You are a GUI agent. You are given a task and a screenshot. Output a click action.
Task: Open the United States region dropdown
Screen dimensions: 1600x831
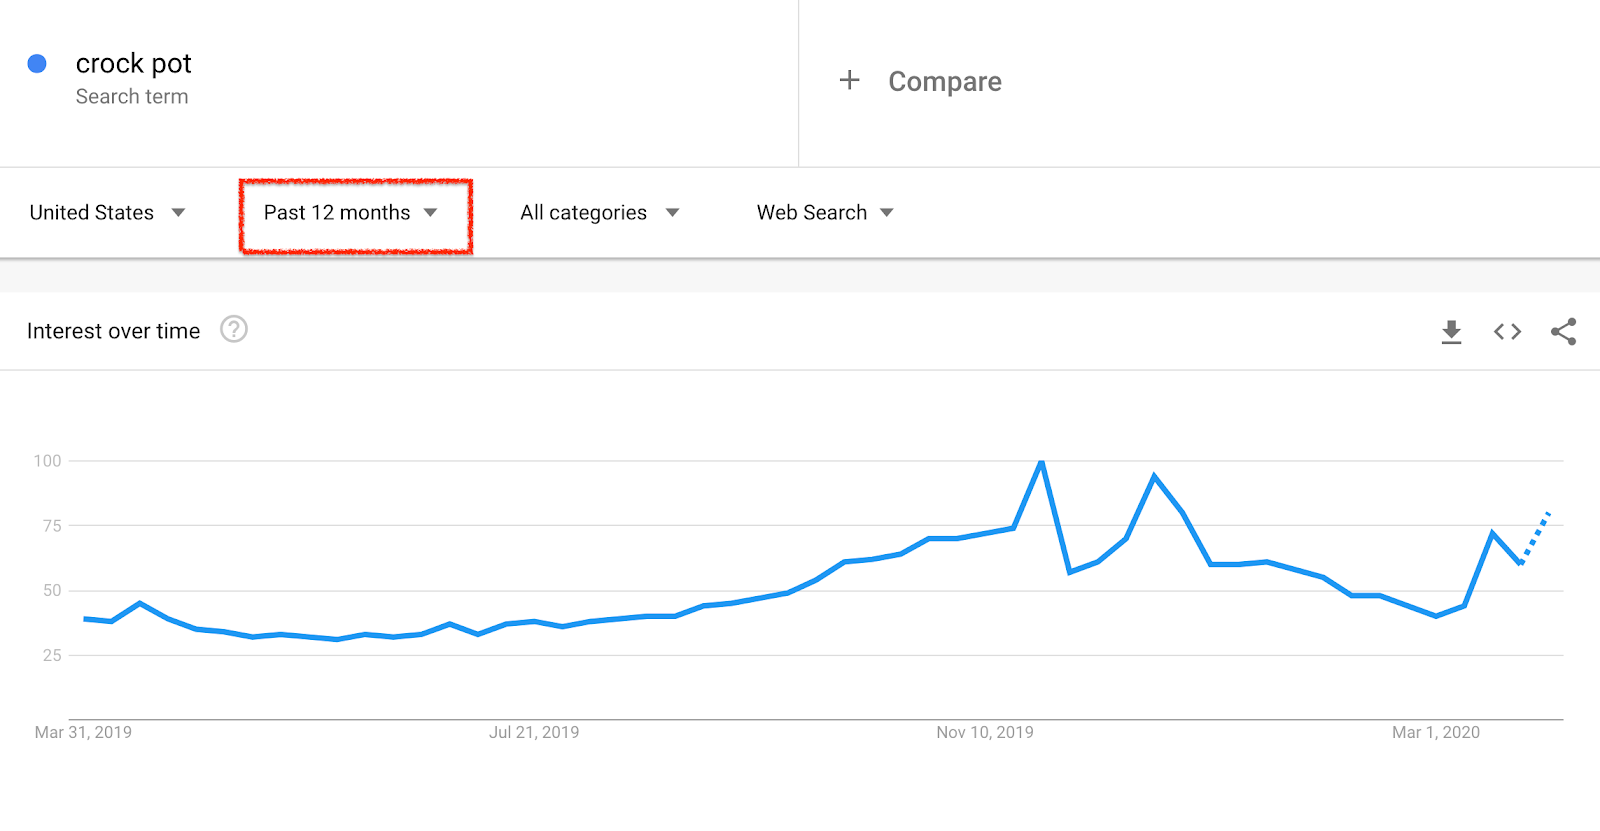pyautogui.click(x=107, y=212)
